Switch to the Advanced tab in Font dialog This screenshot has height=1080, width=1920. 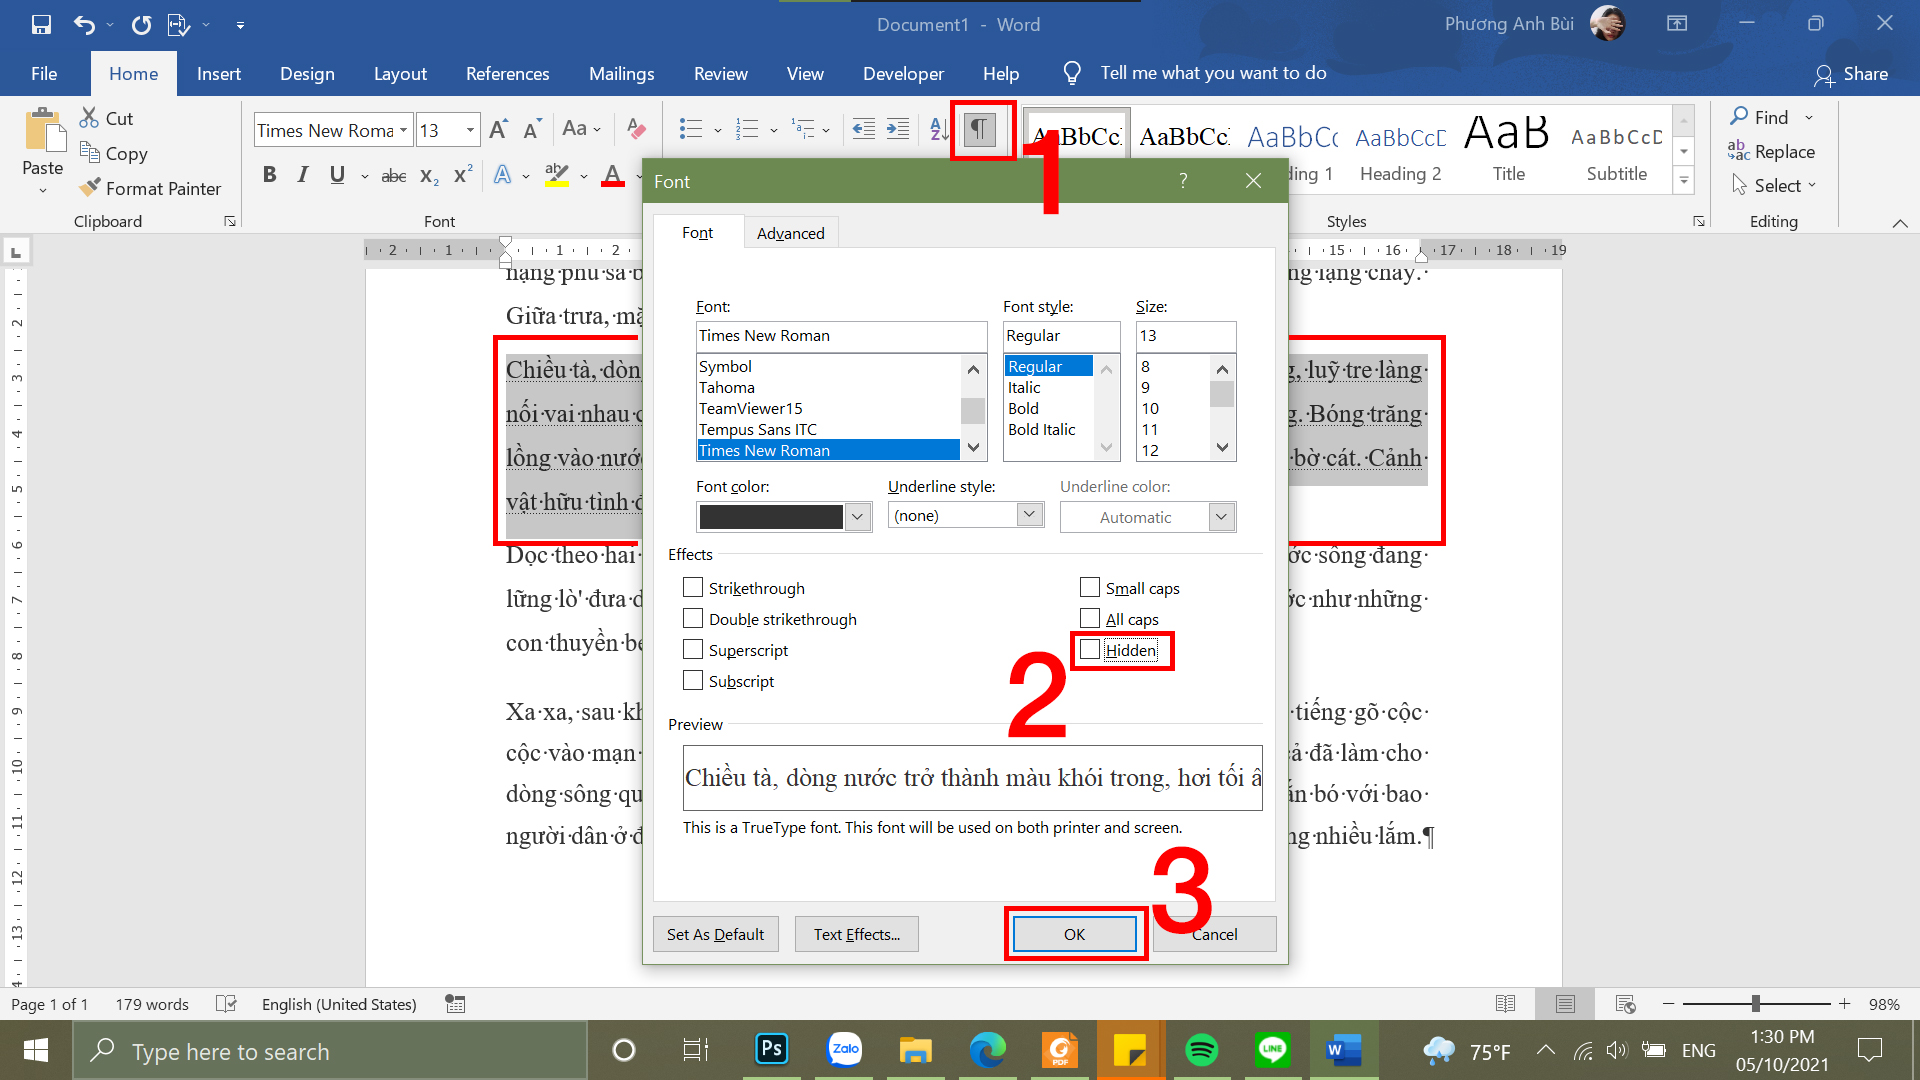coord(790,233)
